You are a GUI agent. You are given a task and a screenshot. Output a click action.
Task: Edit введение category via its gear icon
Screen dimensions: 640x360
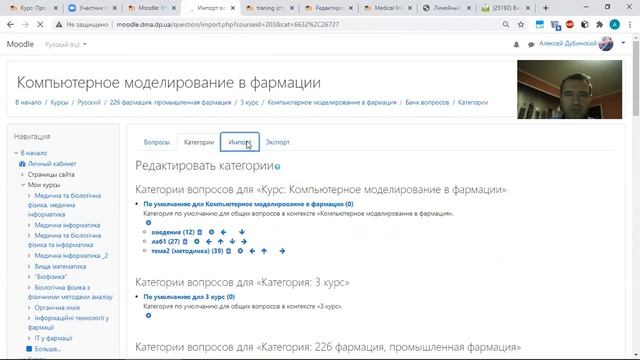coord(211,232)
